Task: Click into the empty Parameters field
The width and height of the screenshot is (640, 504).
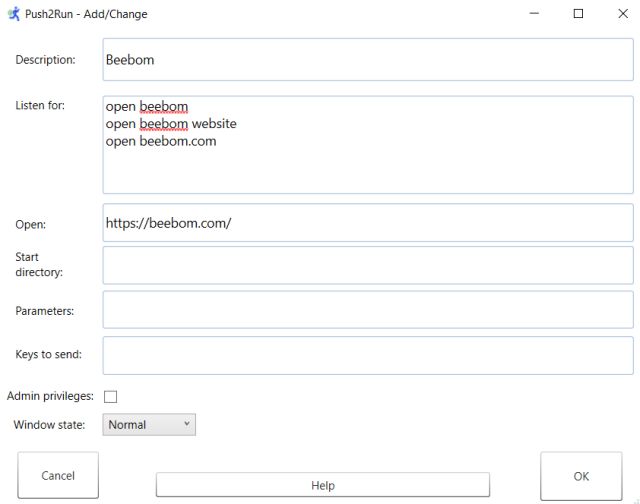Action: pos(367,310)
